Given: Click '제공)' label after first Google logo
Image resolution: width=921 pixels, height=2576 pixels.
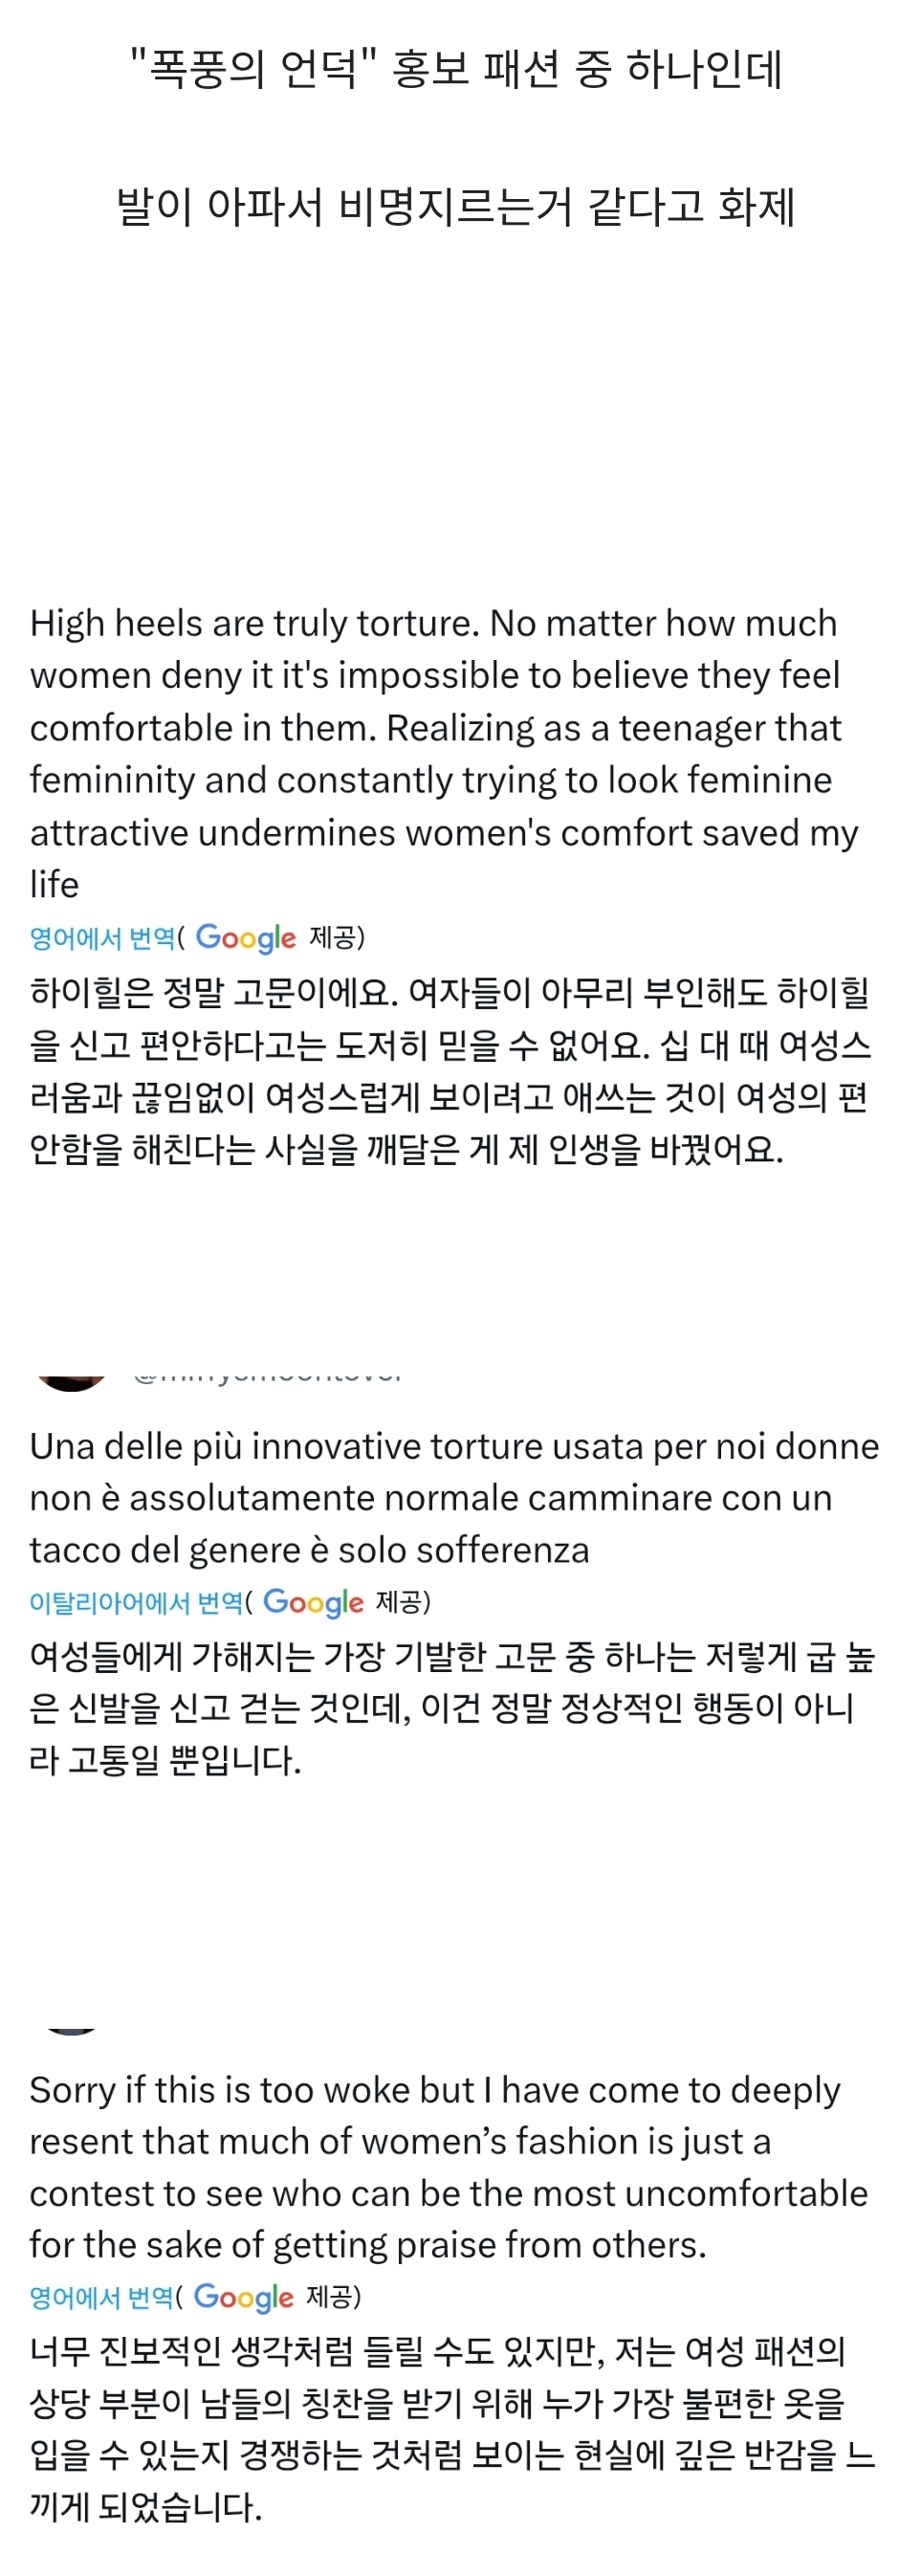Looking at the screenshot, I should click(337, 937).
